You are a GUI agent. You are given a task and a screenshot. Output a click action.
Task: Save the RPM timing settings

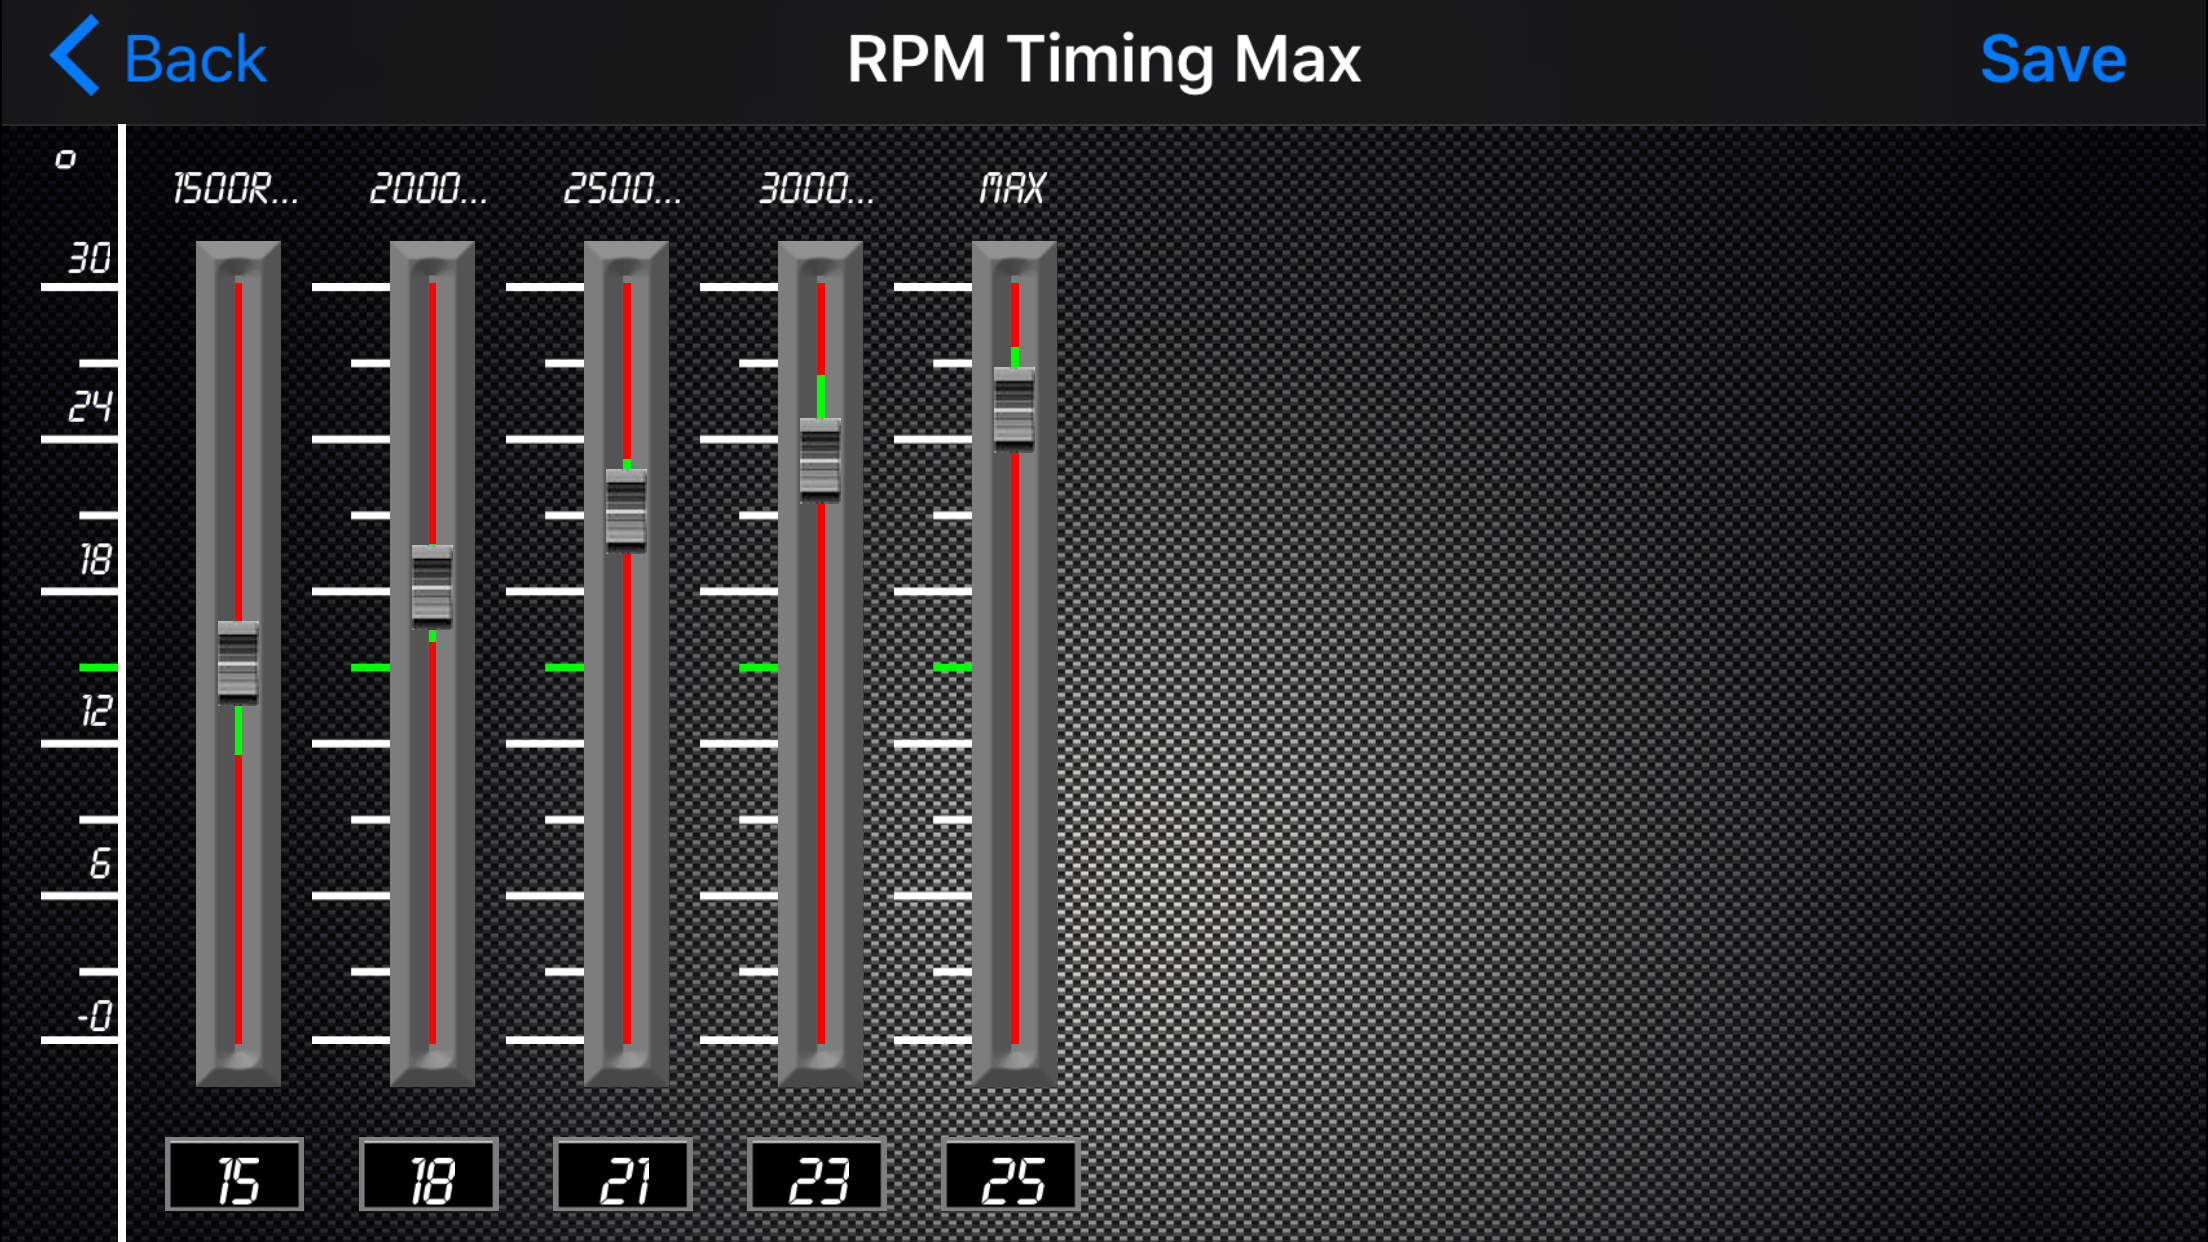click(x=2052, y=60)
